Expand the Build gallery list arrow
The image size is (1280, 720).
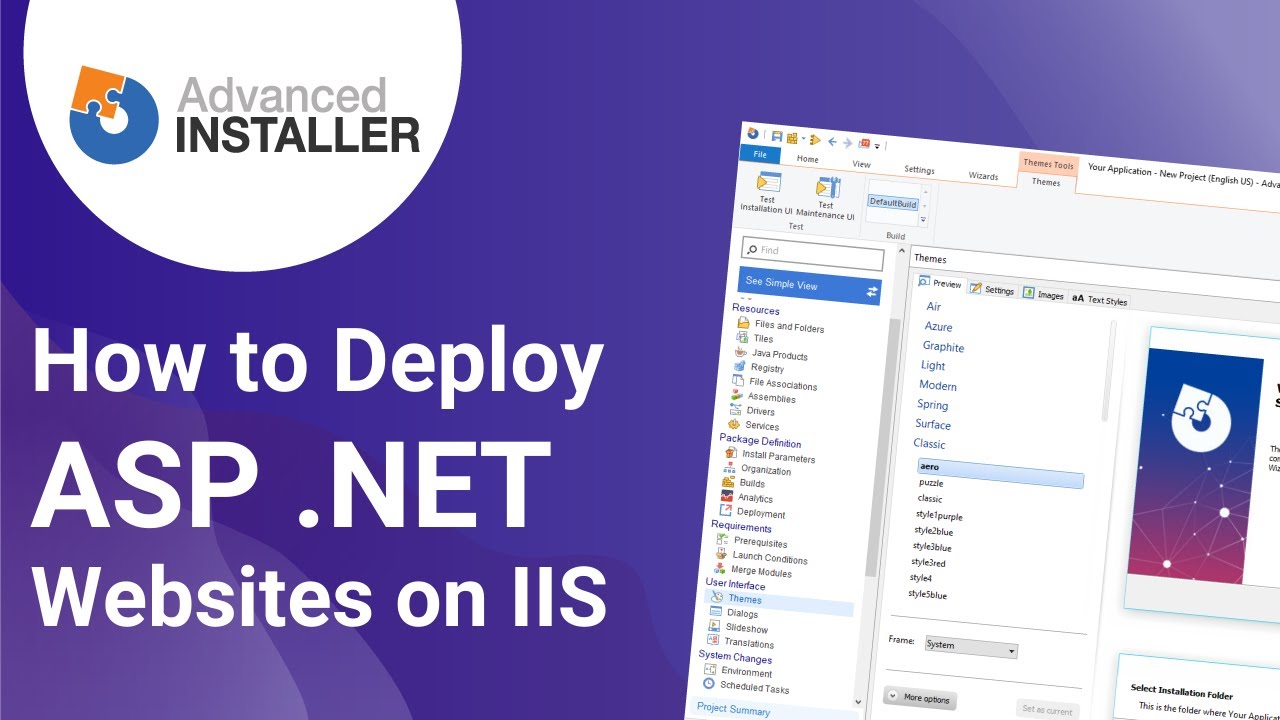[923, 219]
